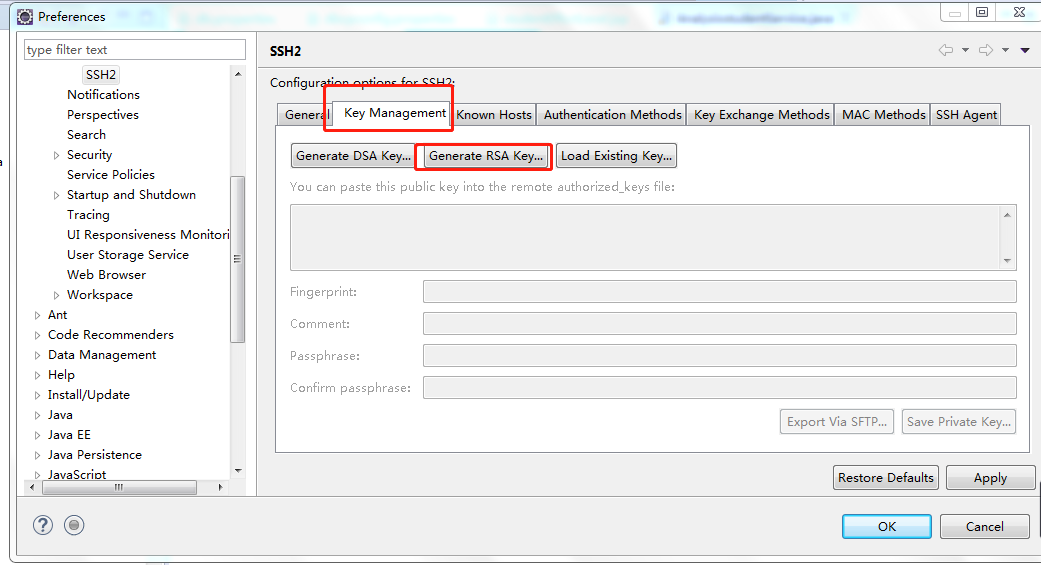Click the record/import preferences round icon

(74, 525)
